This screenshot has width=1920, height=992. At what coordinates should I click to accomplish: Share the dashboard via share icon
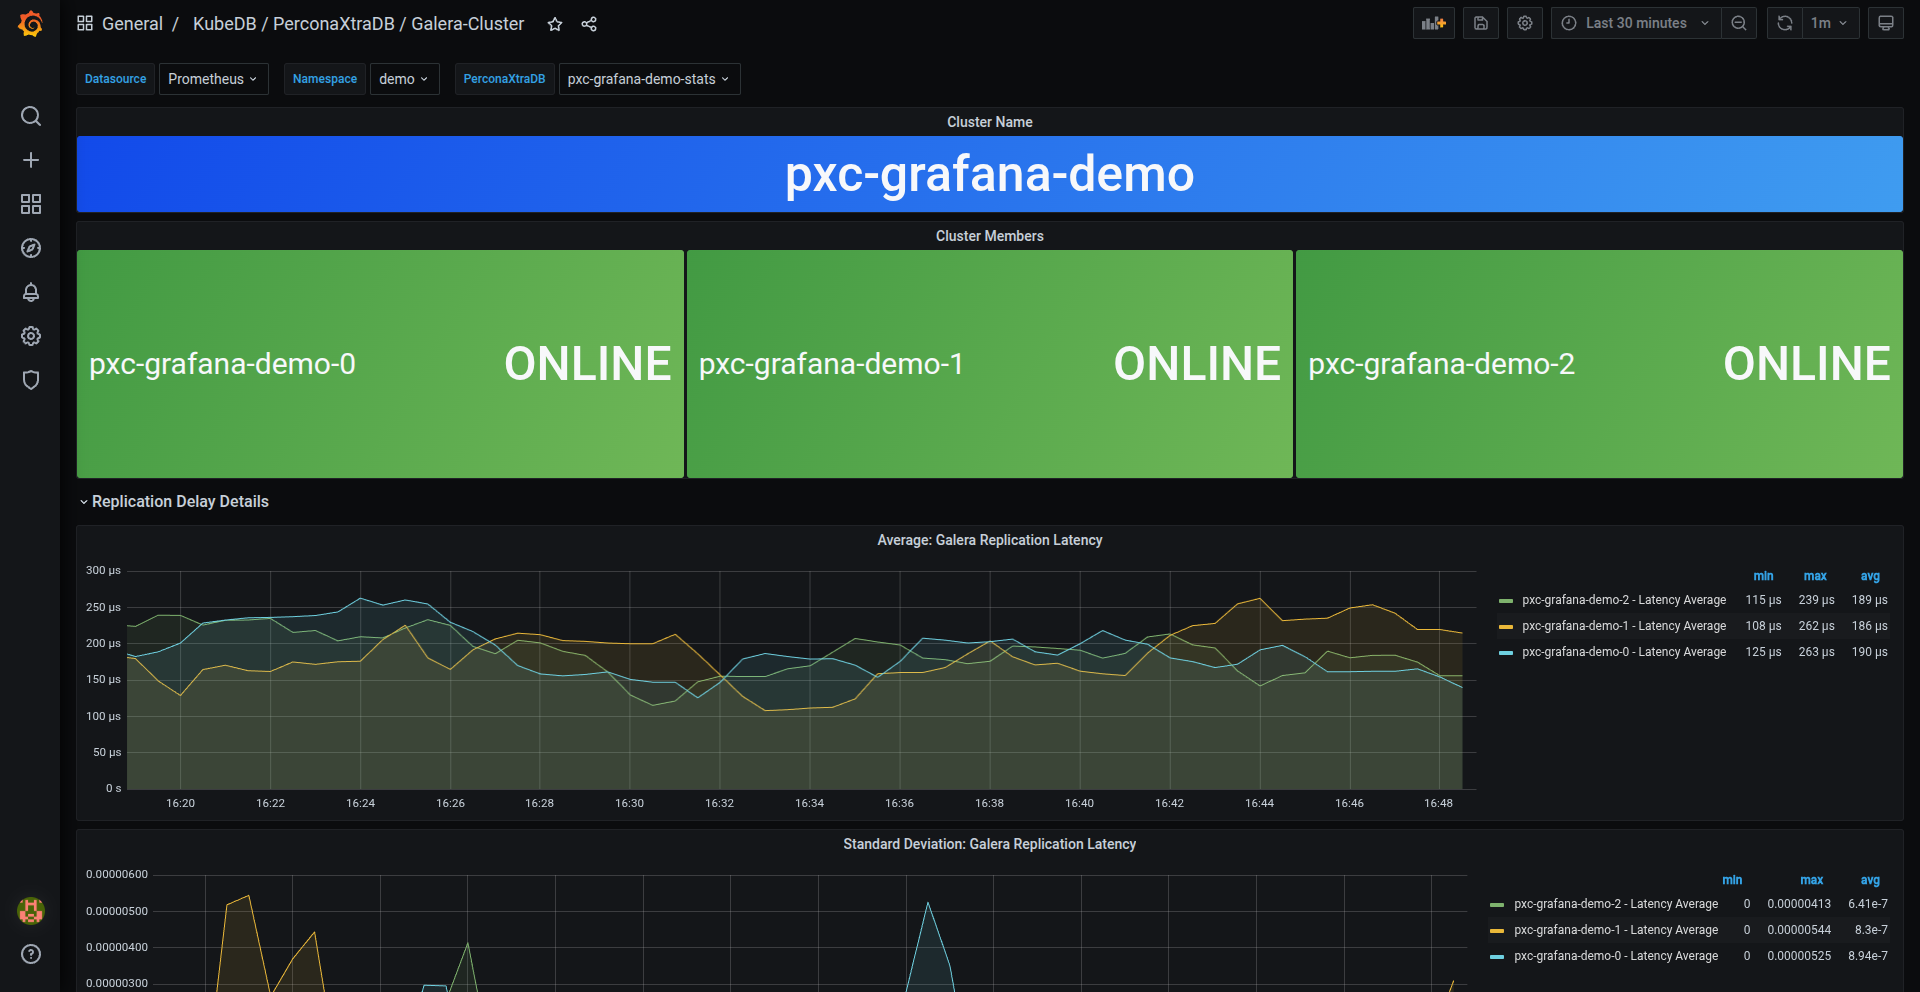pos(589,24)
